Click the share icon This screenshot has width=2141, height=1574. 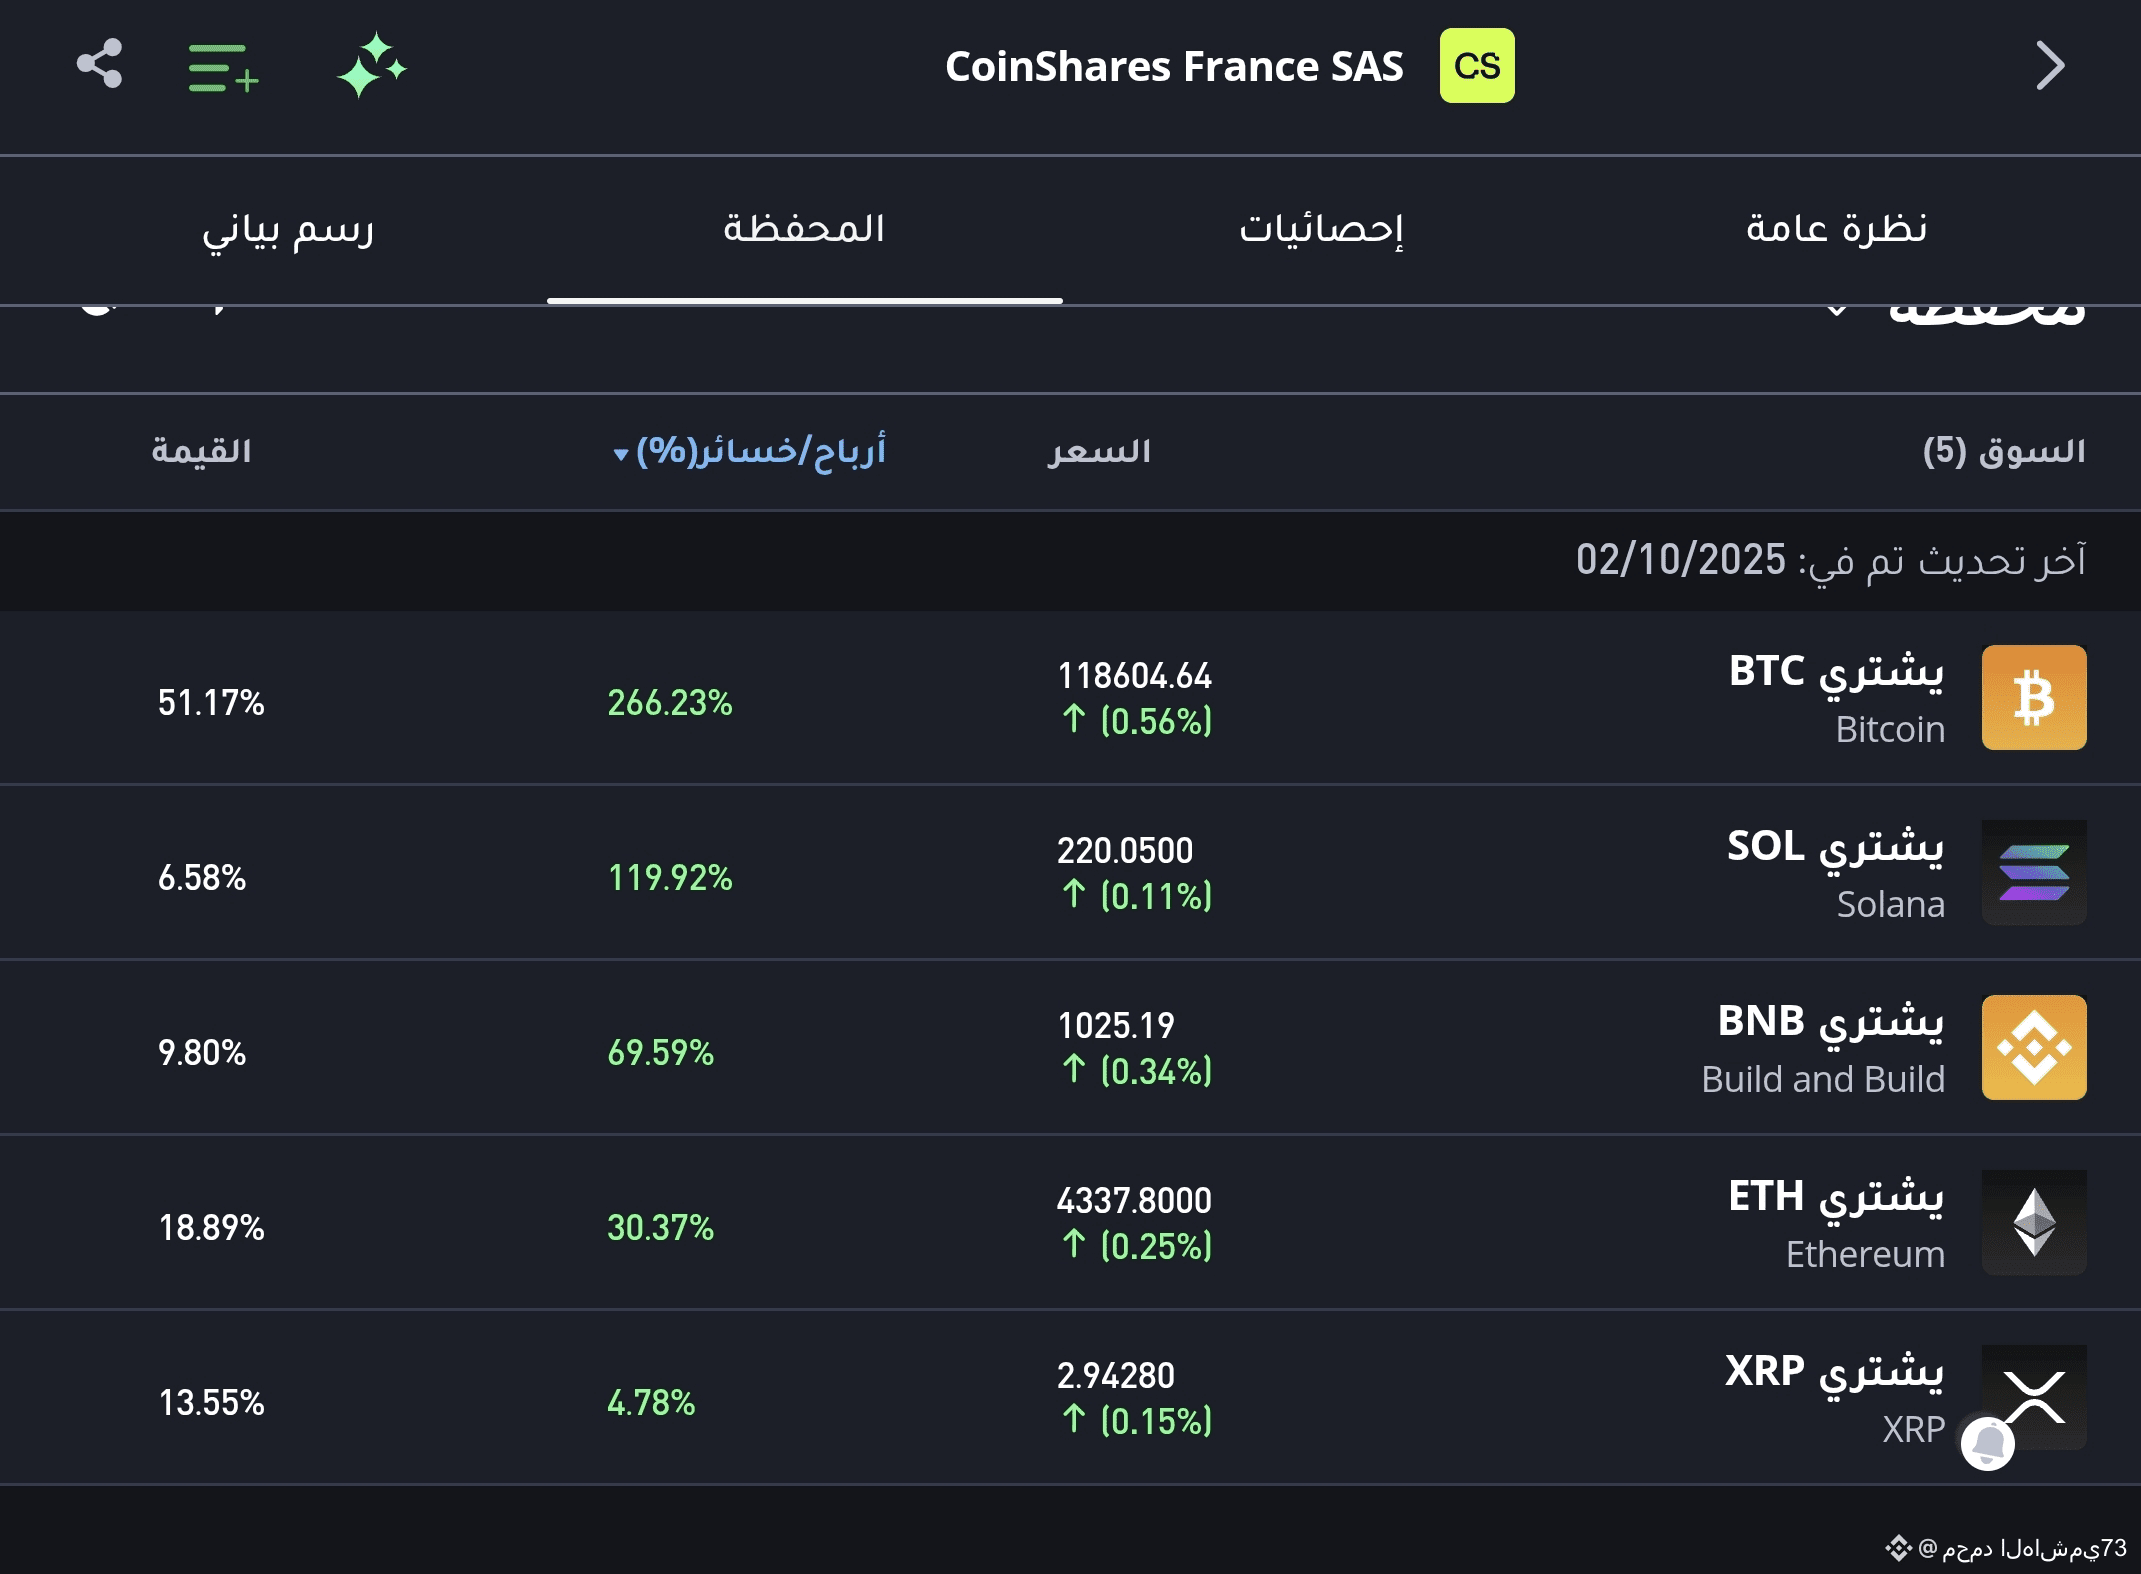coord(99,65)
